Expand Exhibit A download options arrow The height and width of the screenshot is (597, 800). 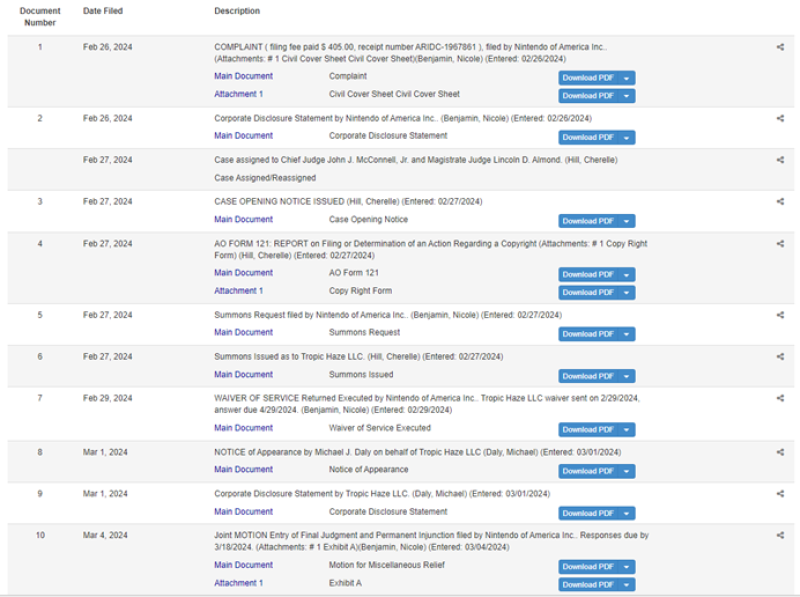click(626, 585)
